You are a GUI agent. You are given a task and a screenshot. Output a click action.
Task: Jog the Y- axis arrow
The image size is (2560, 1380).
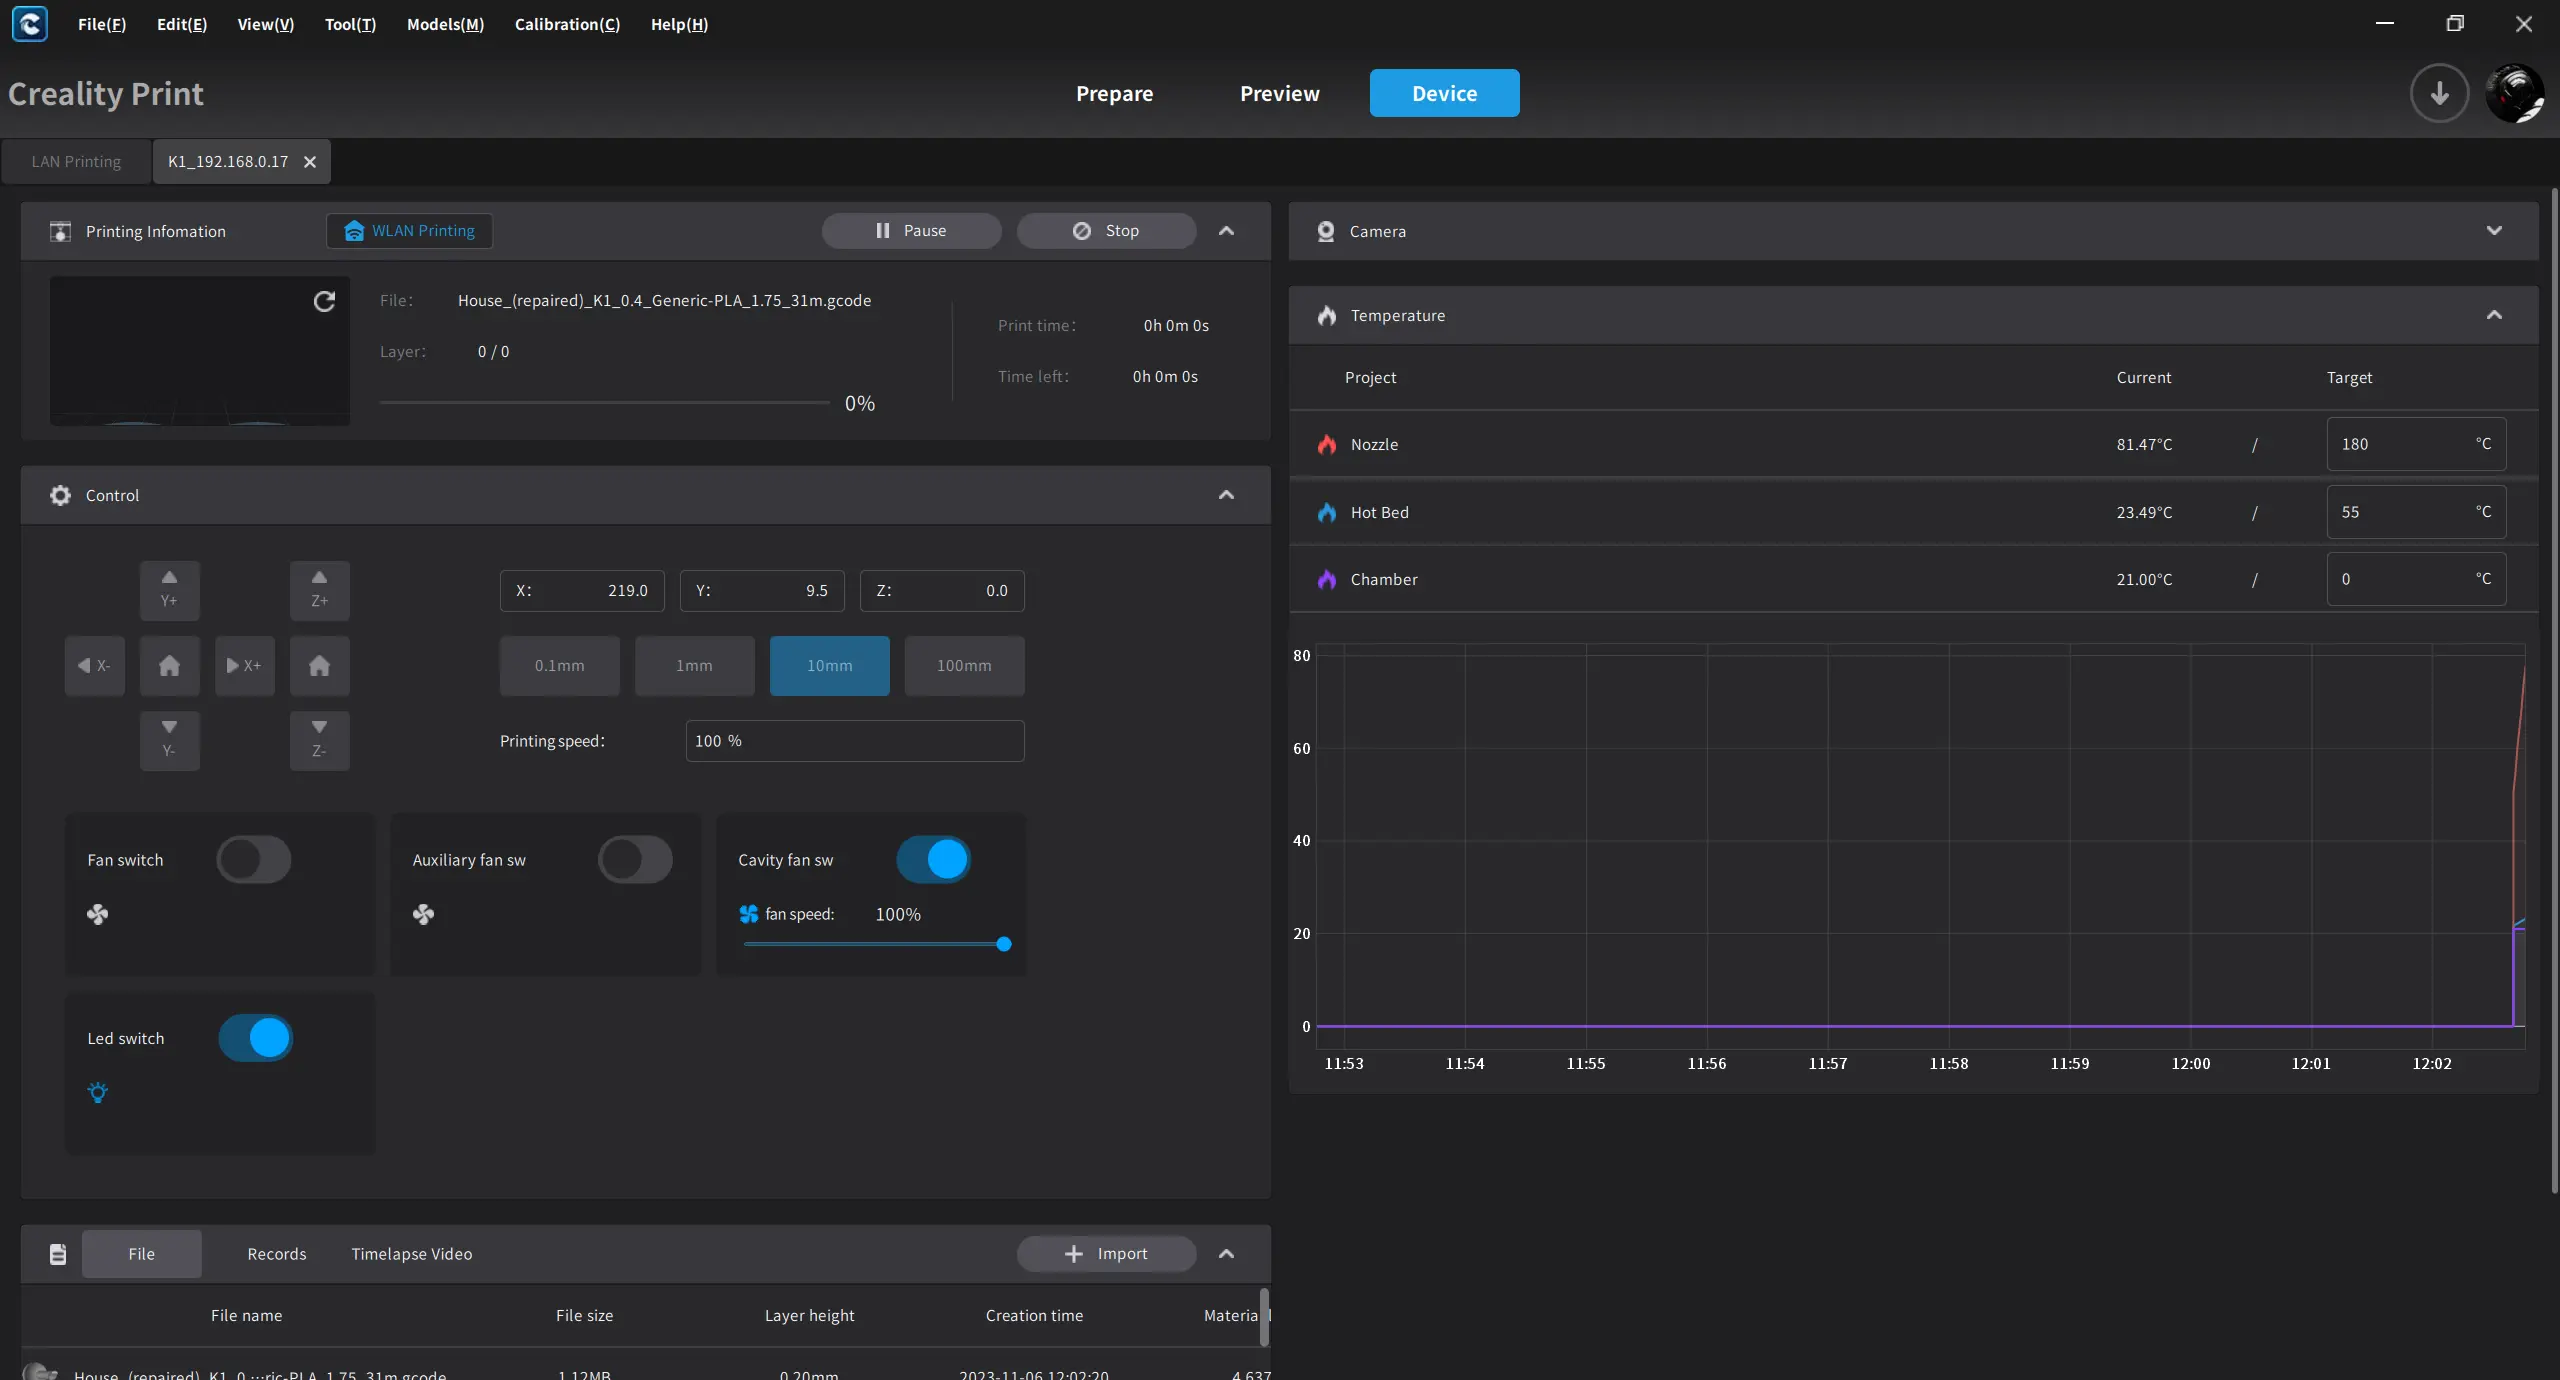tap(169, 740)
